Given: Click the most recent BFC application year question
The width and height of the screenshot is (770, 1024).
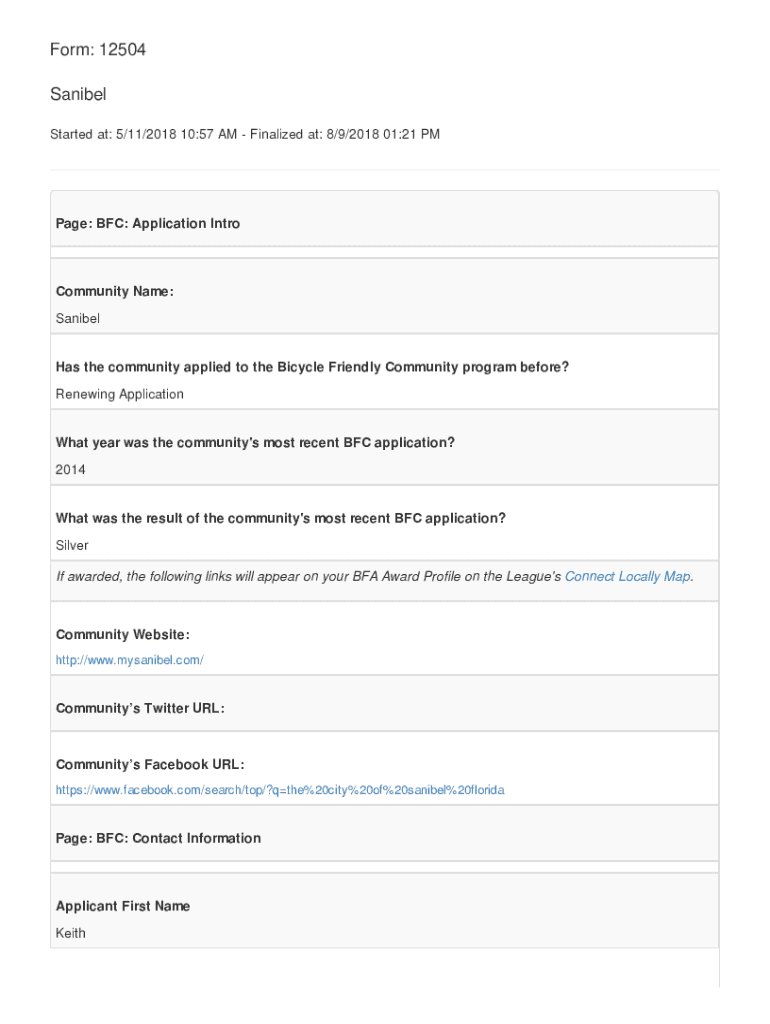Looking at the screenshot, I should click(255, 442).
